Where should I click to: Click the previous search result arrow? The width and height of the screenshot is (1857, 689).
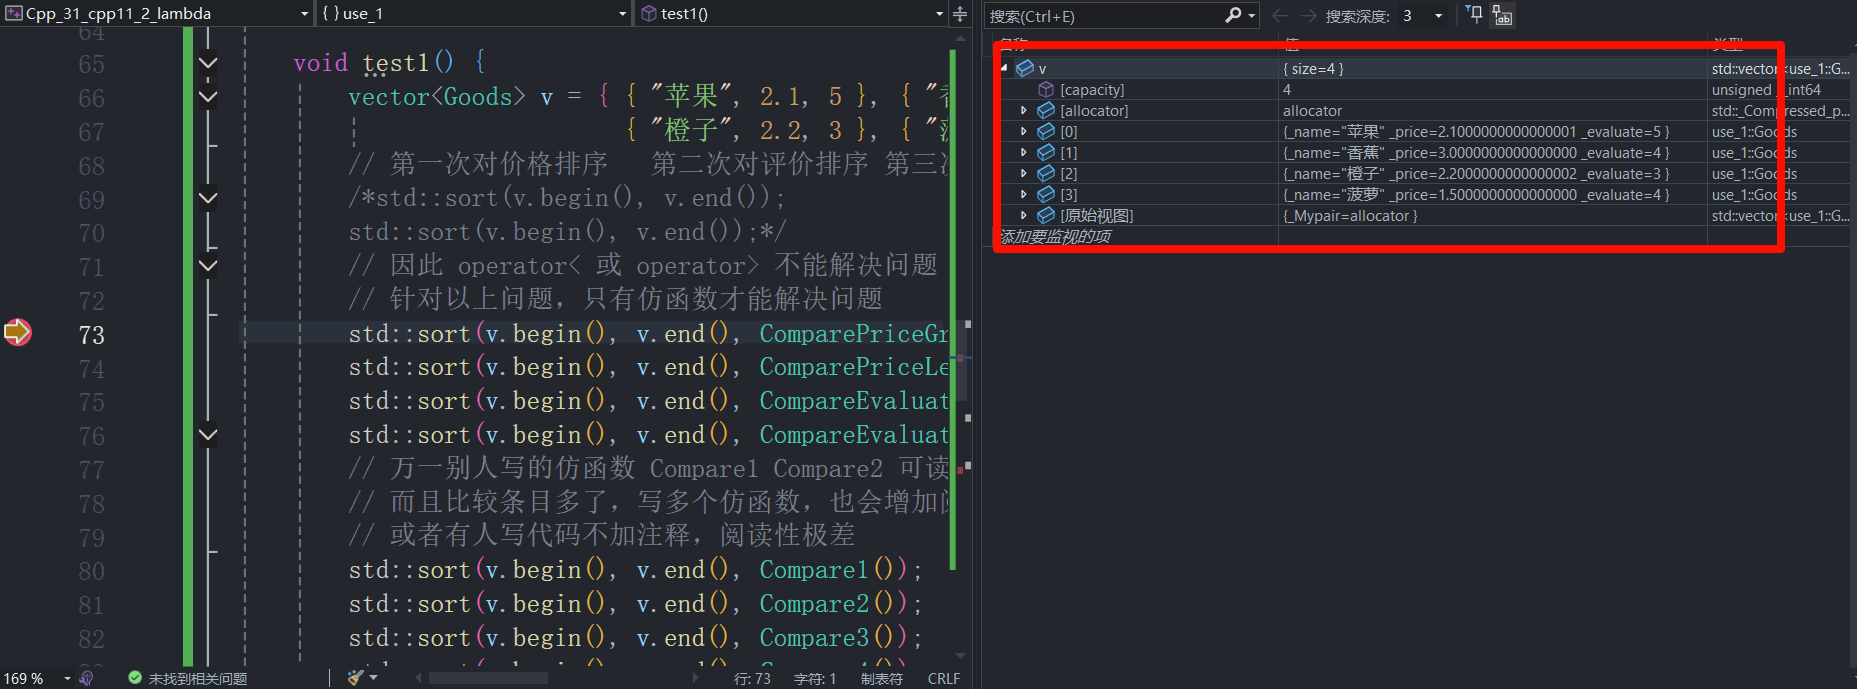1280,16
